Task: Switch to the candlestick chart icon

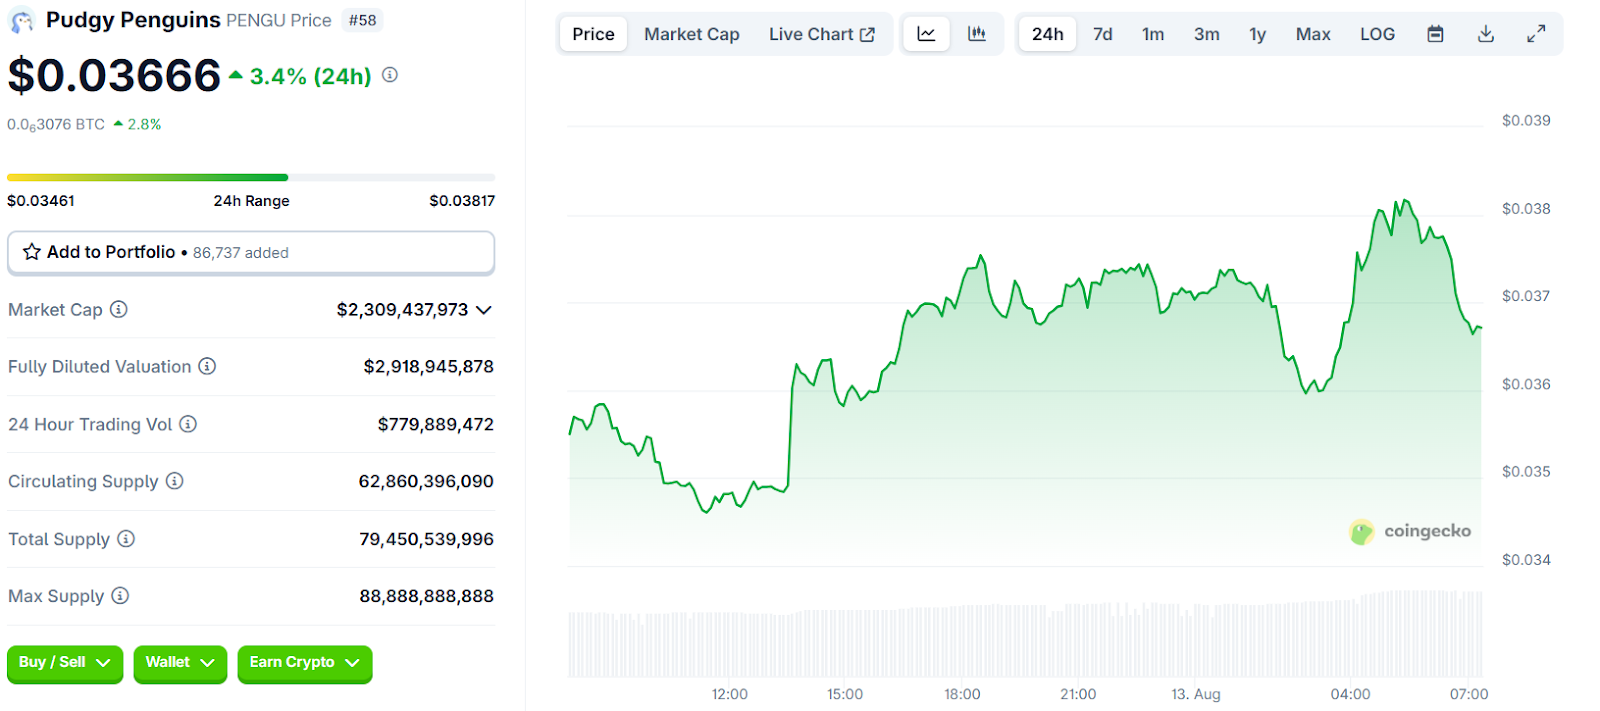Action: (977, 34)
